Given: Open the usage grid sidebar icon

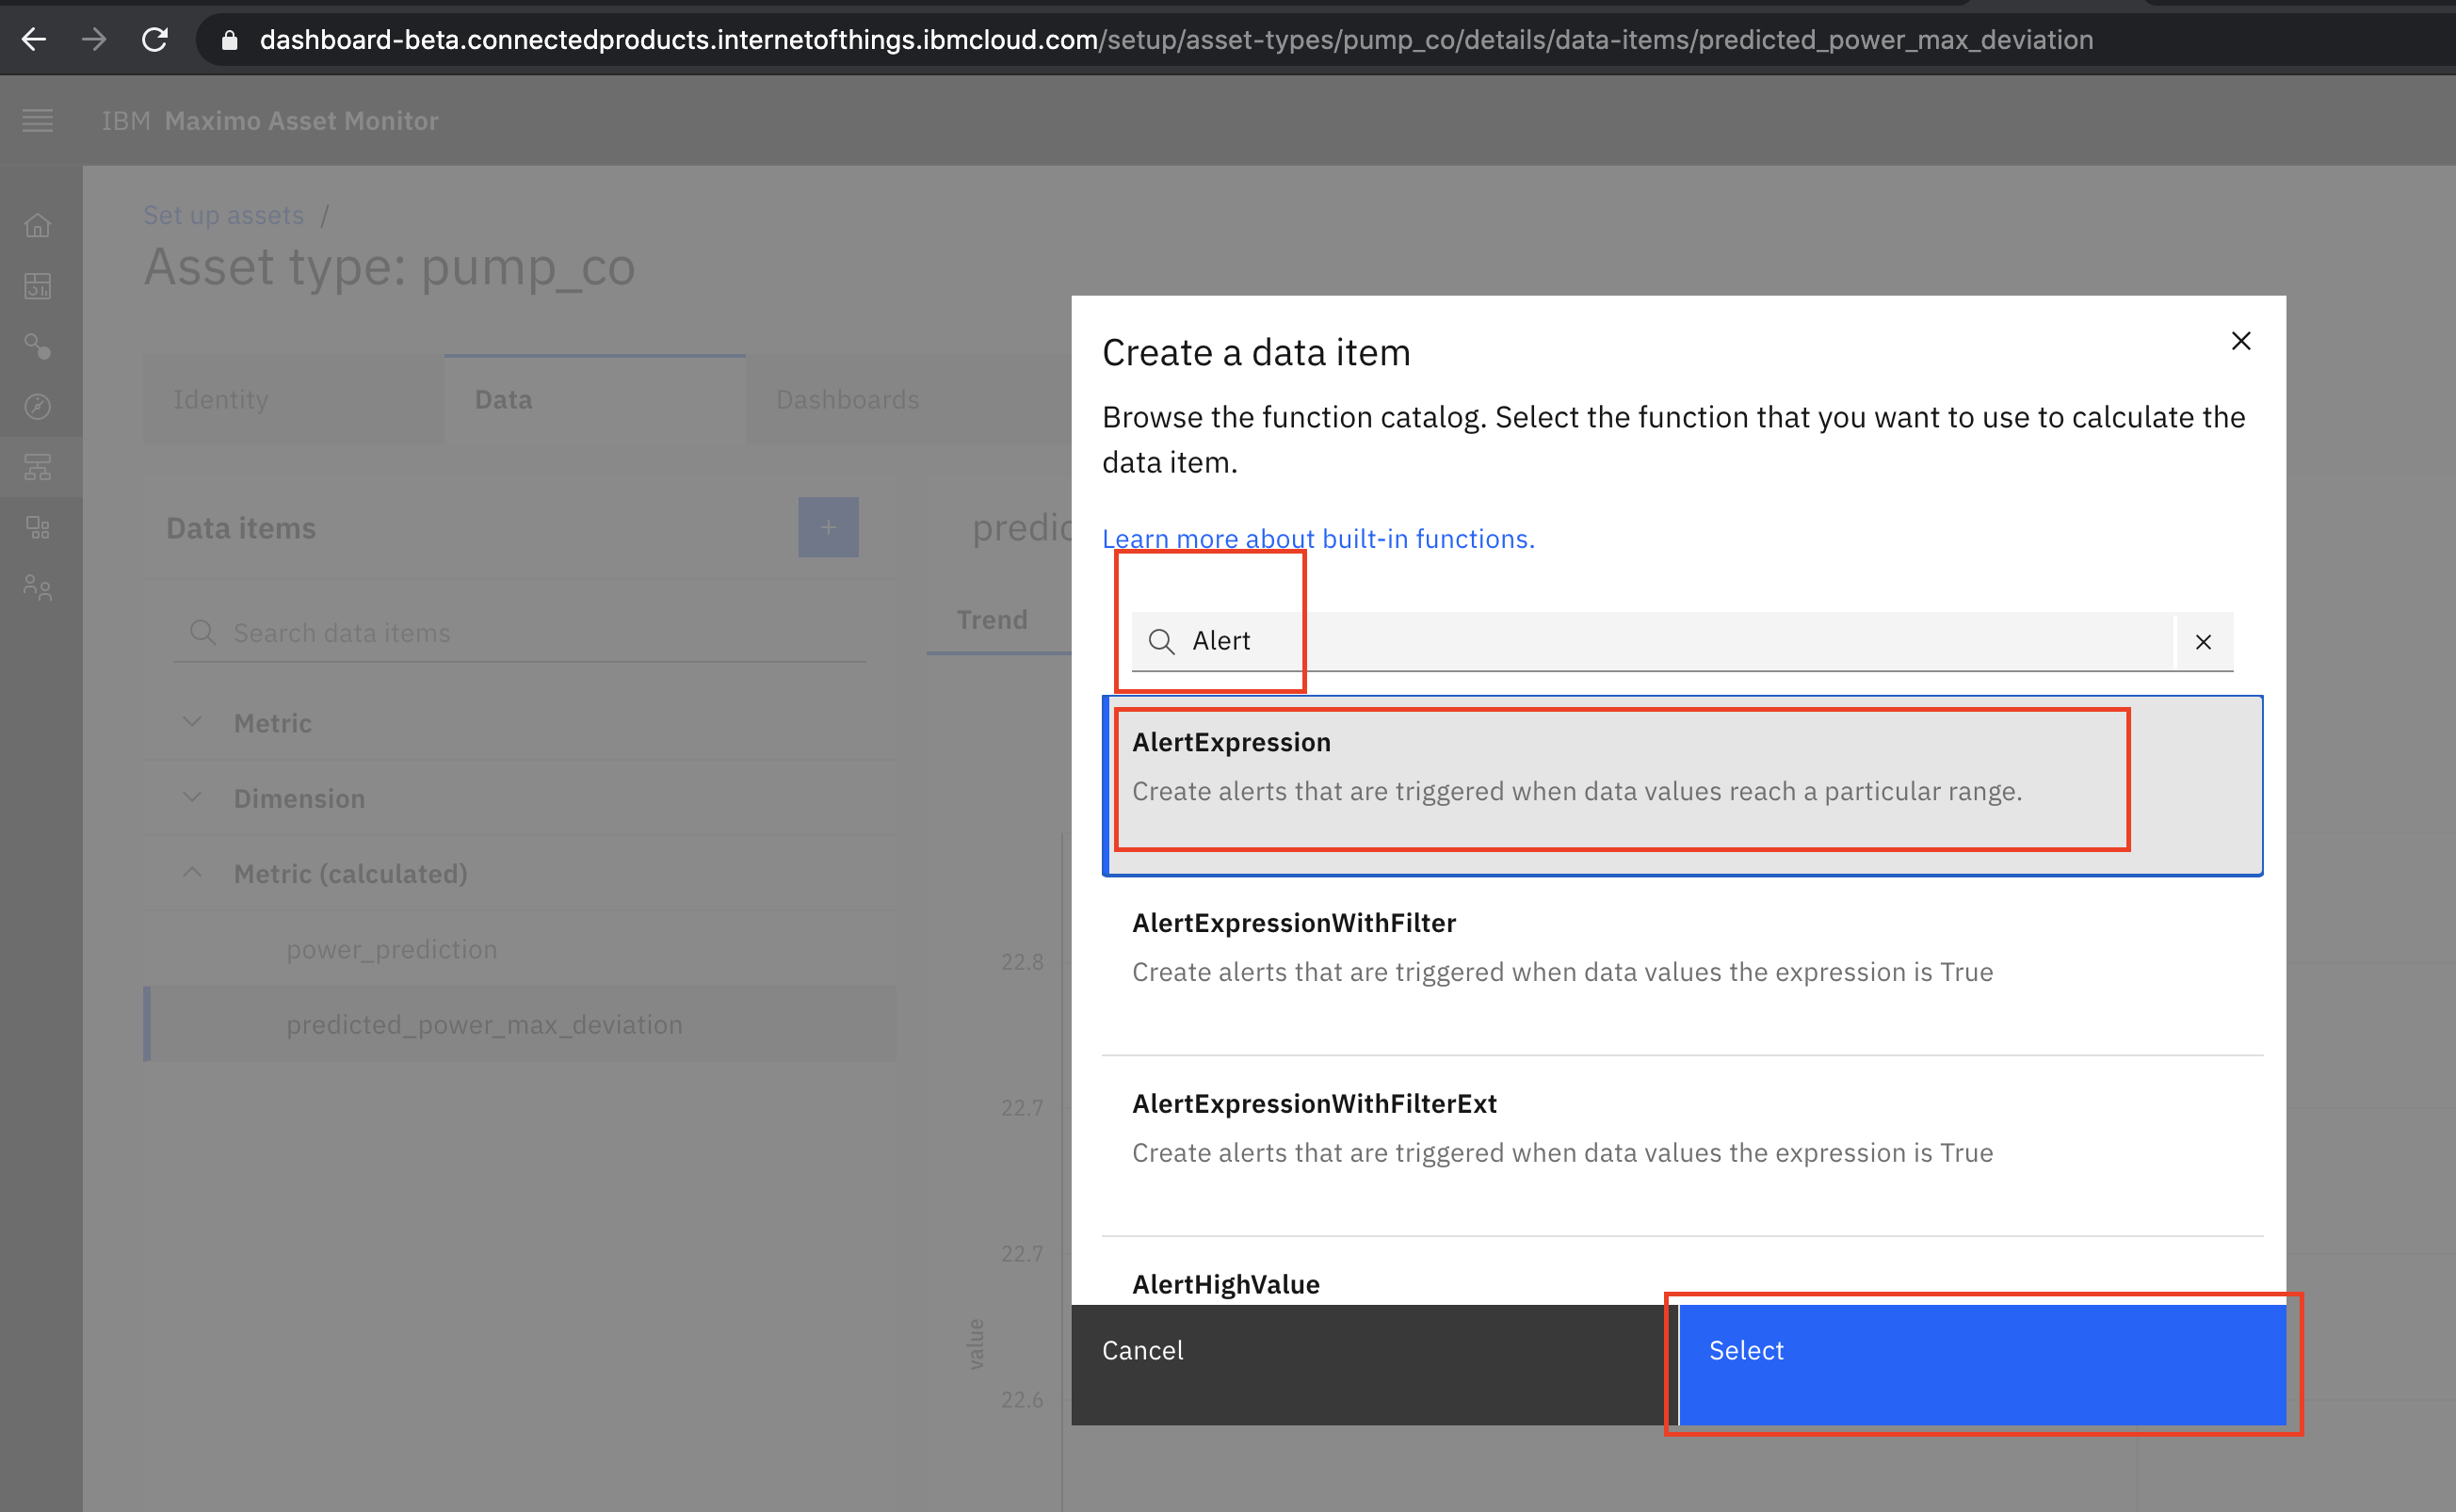Looking at the screenshot, I should 38,527.
